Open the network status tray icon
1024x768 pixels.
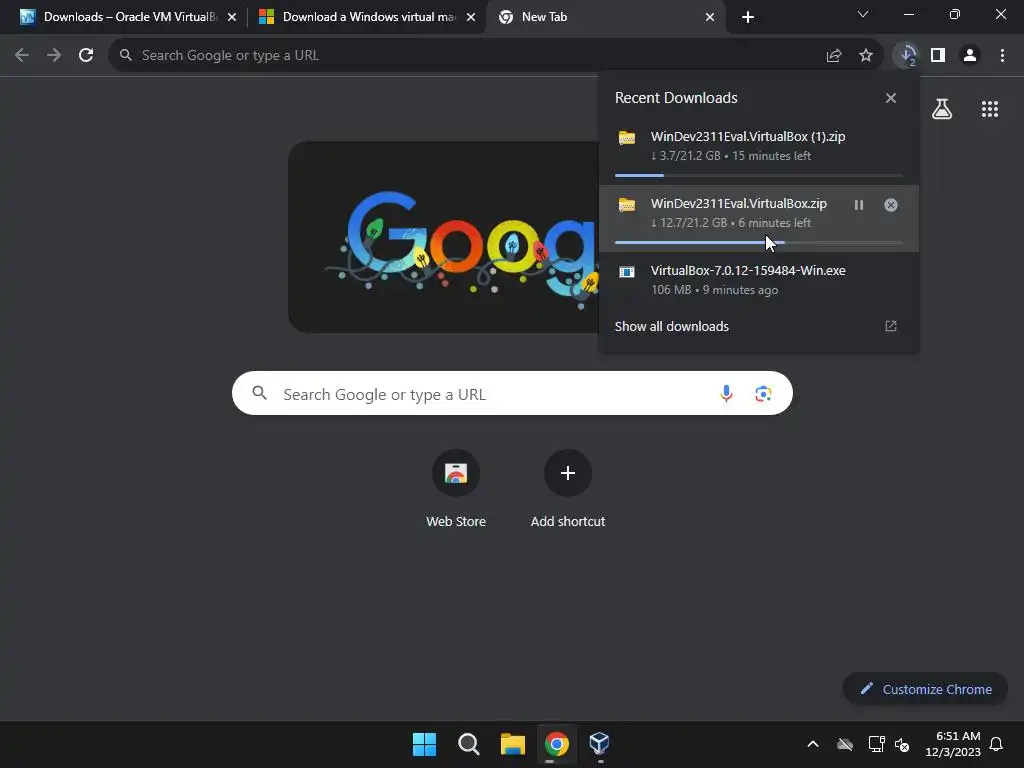pos(876,744)
